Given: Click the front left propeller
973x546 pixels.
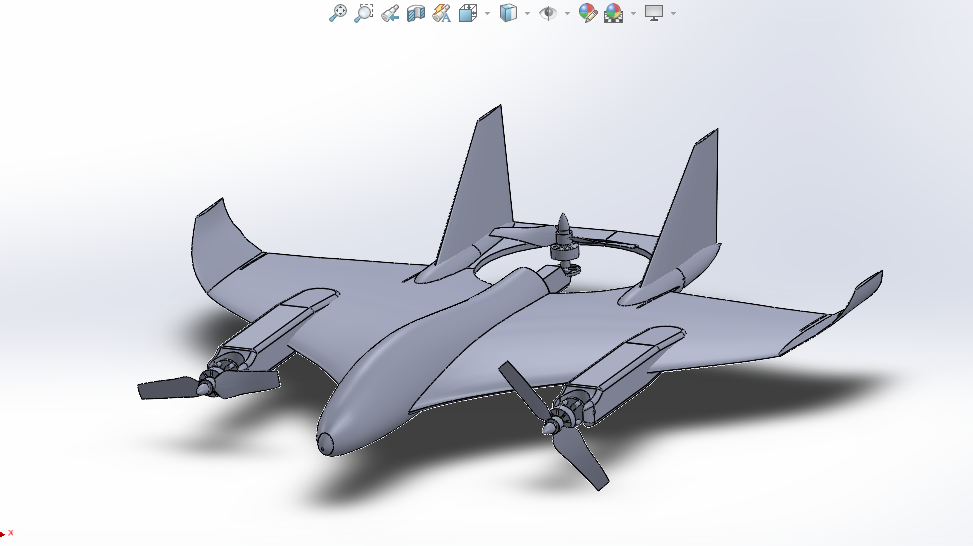Looking at the screenshot, I should click(x=208, y=385).
